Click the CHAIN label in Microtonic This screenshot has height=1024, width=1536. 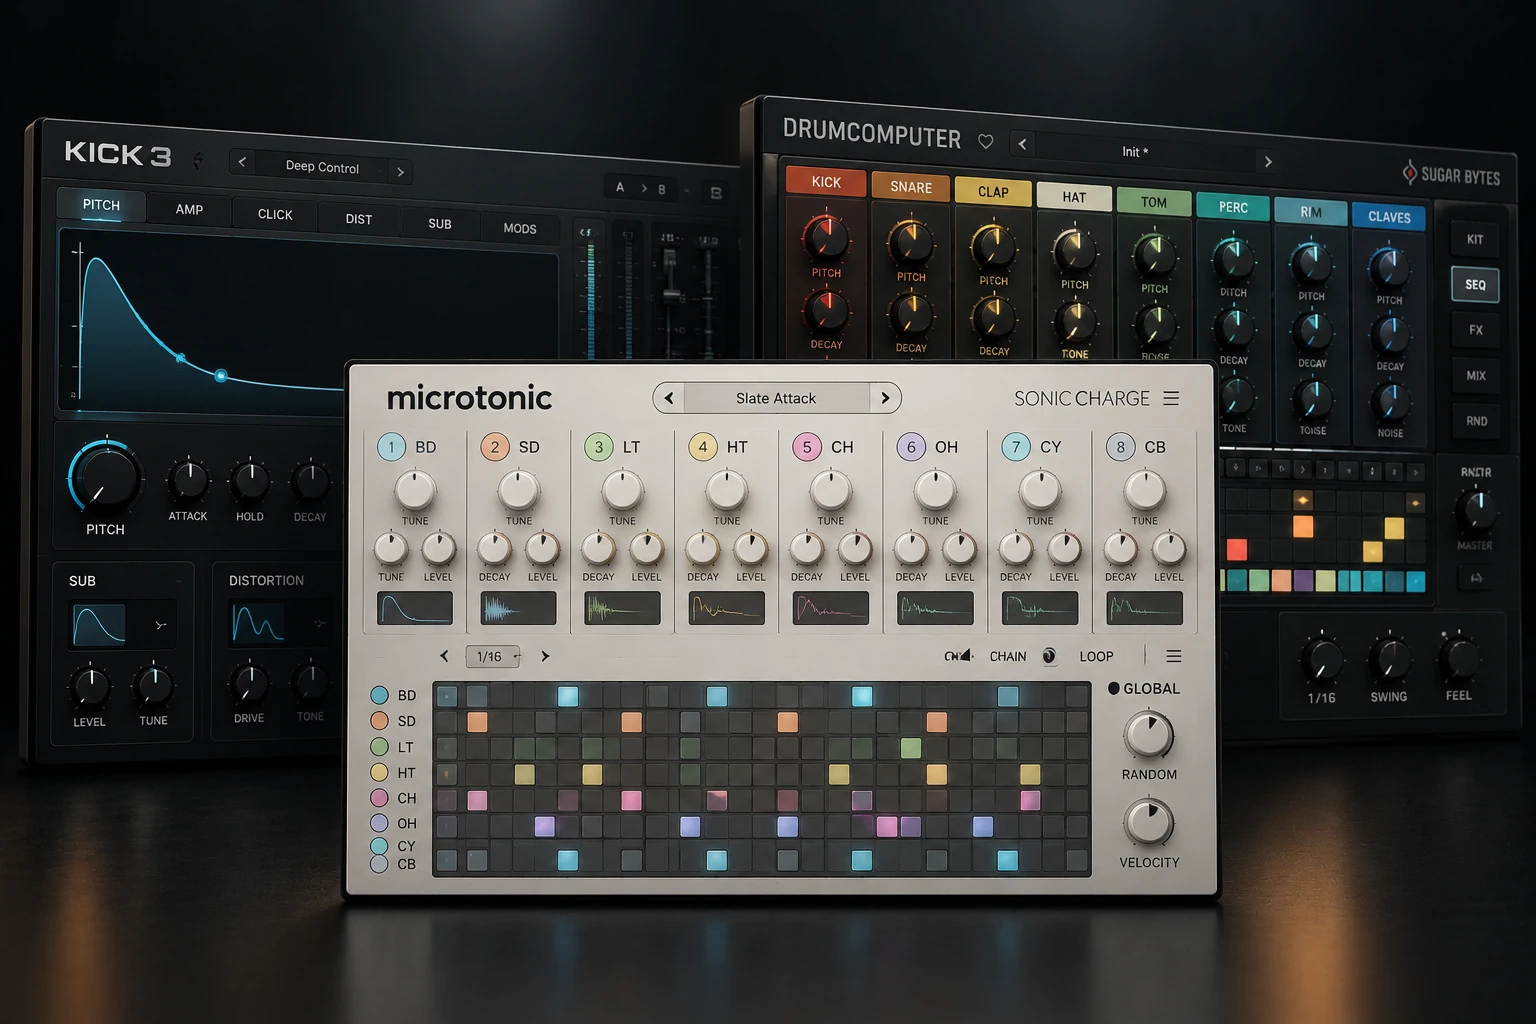[1007, 656]
